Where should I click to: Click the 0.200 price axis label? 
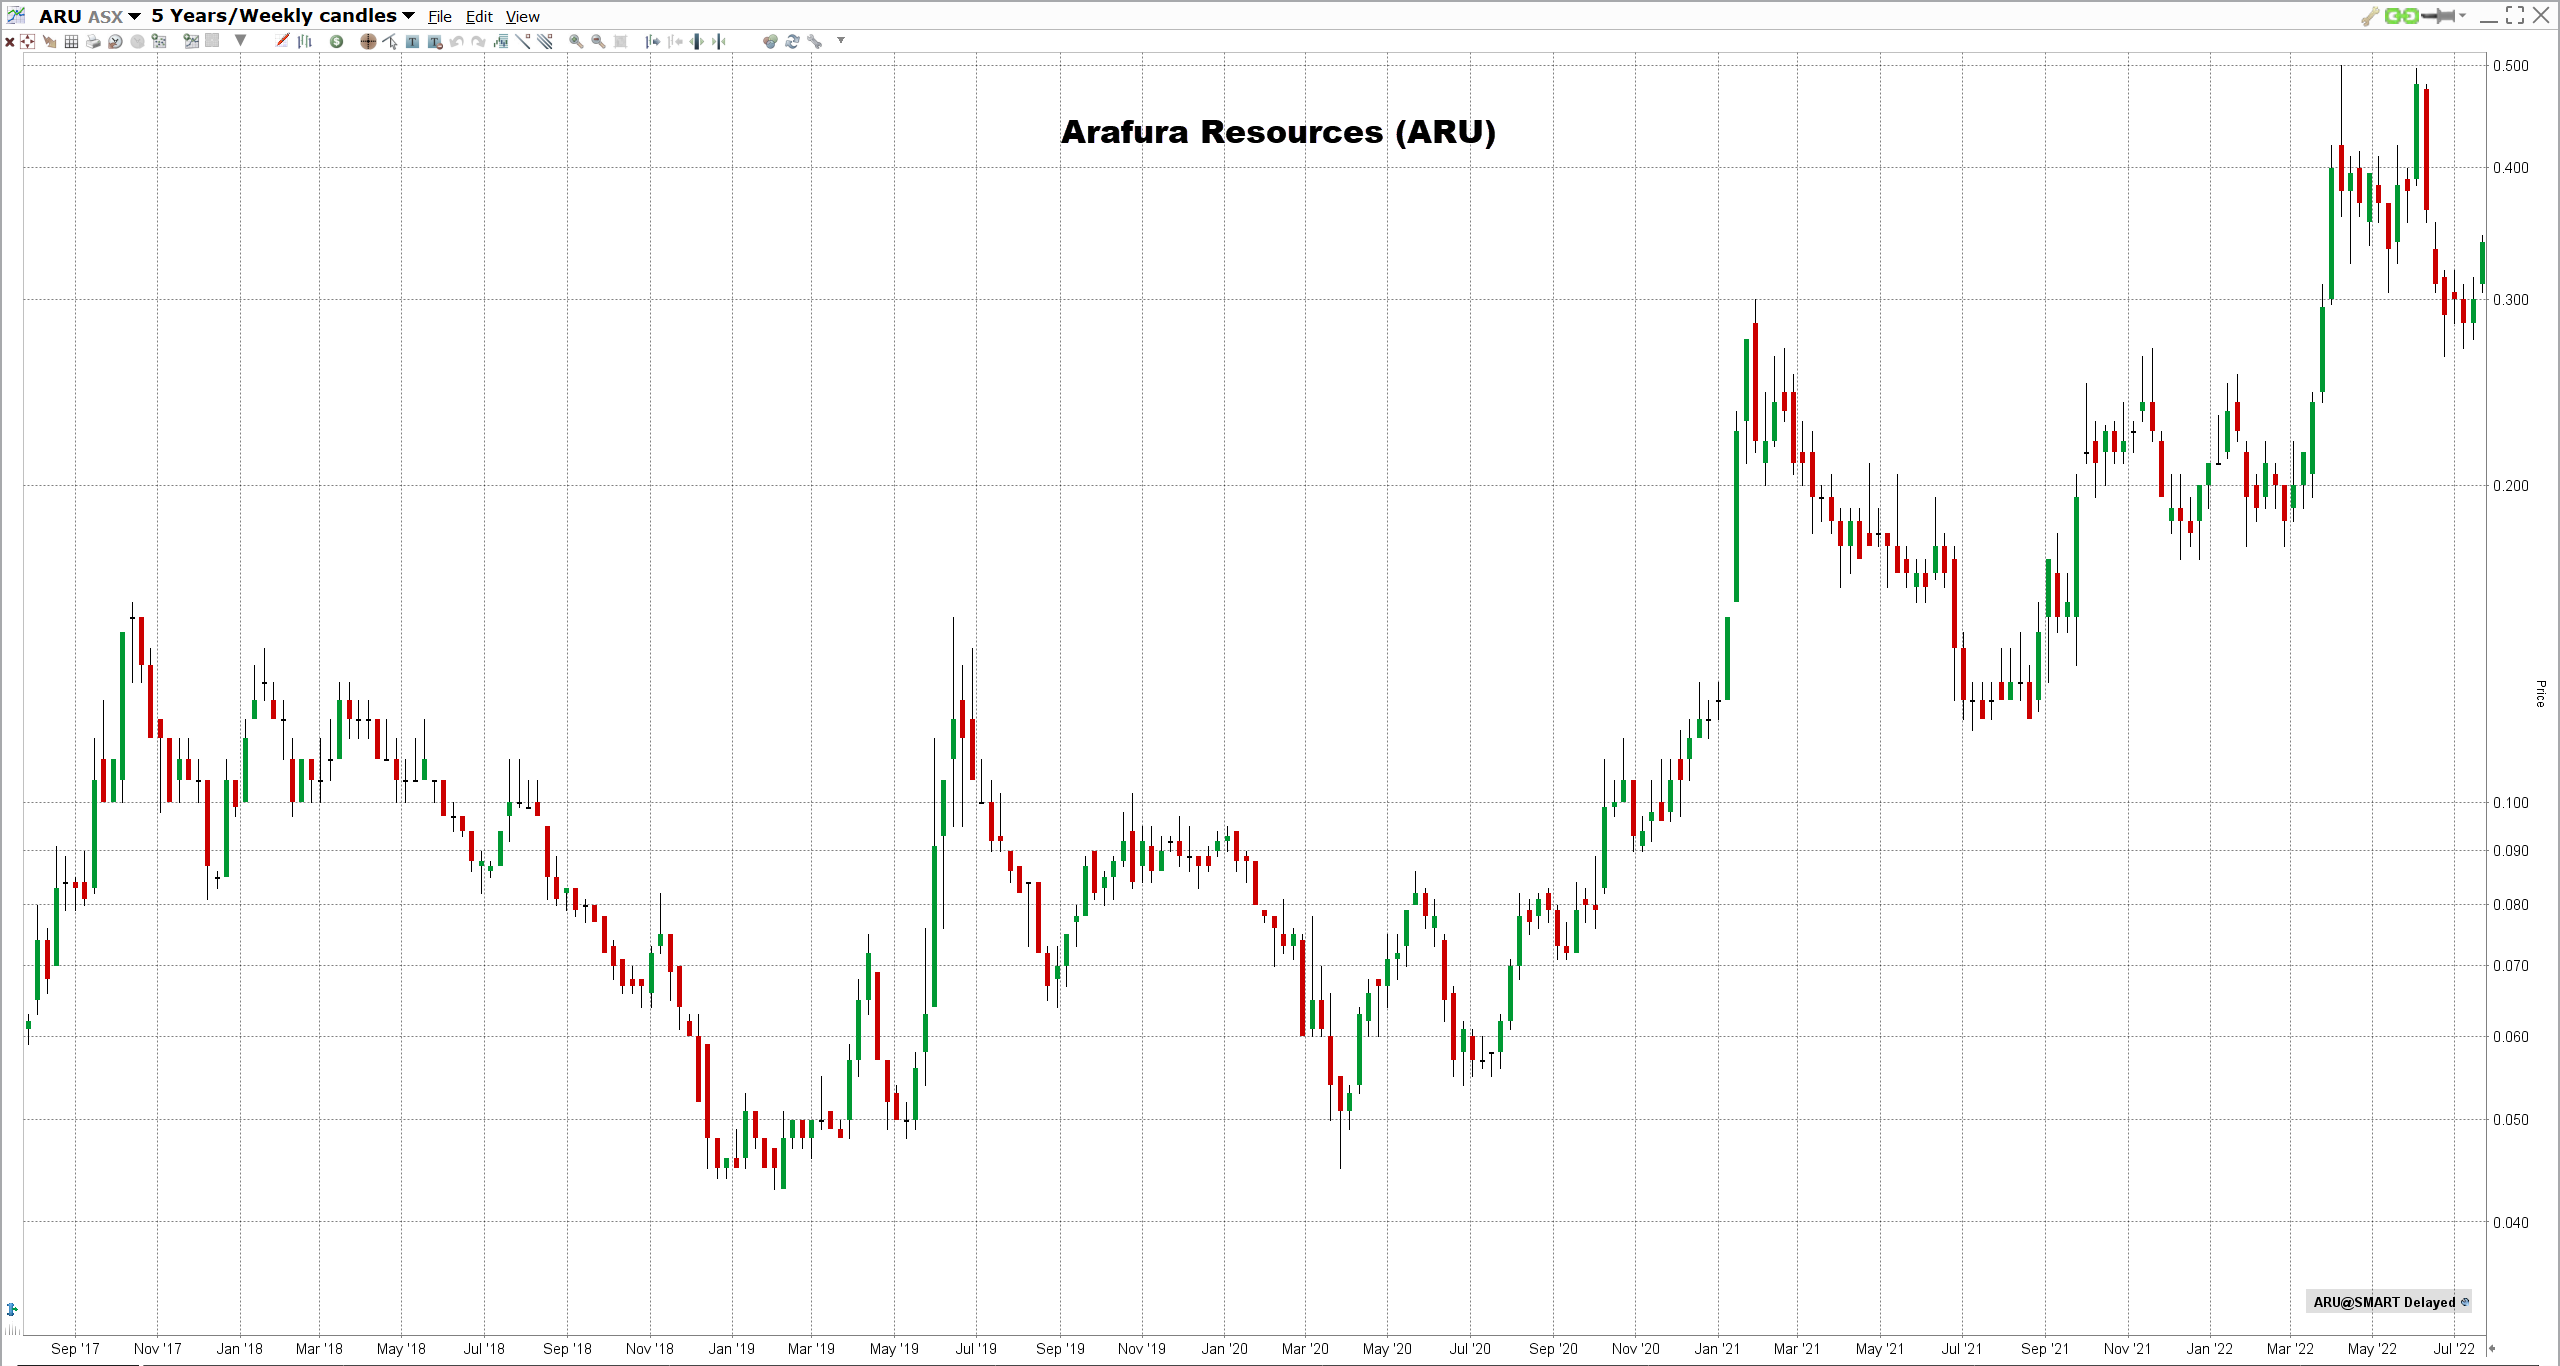coord(2511,486)
